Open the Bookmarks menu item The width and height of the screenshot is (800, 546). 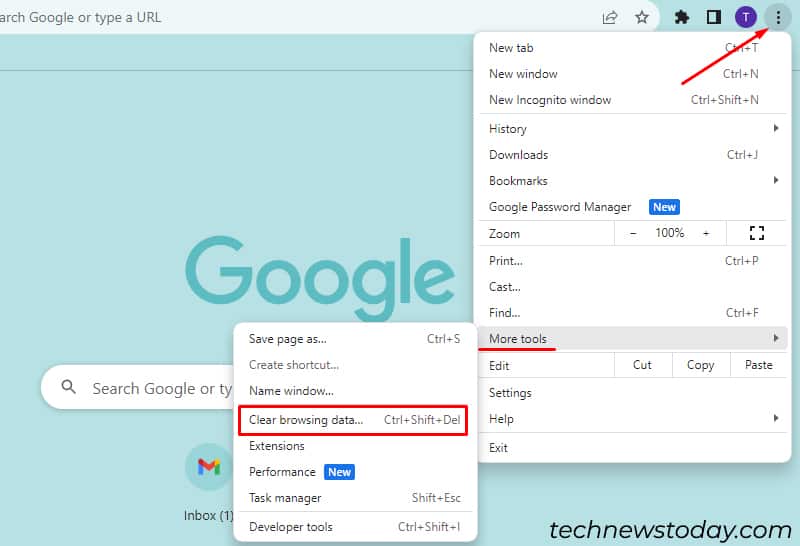coord(633,181)
